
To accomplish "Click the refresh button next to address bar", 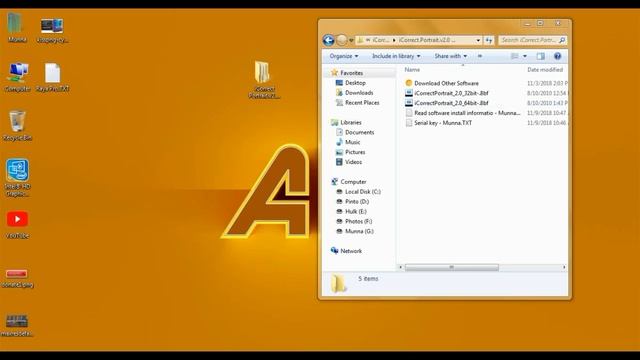I will pyautogui.click(x=489, y=40).
